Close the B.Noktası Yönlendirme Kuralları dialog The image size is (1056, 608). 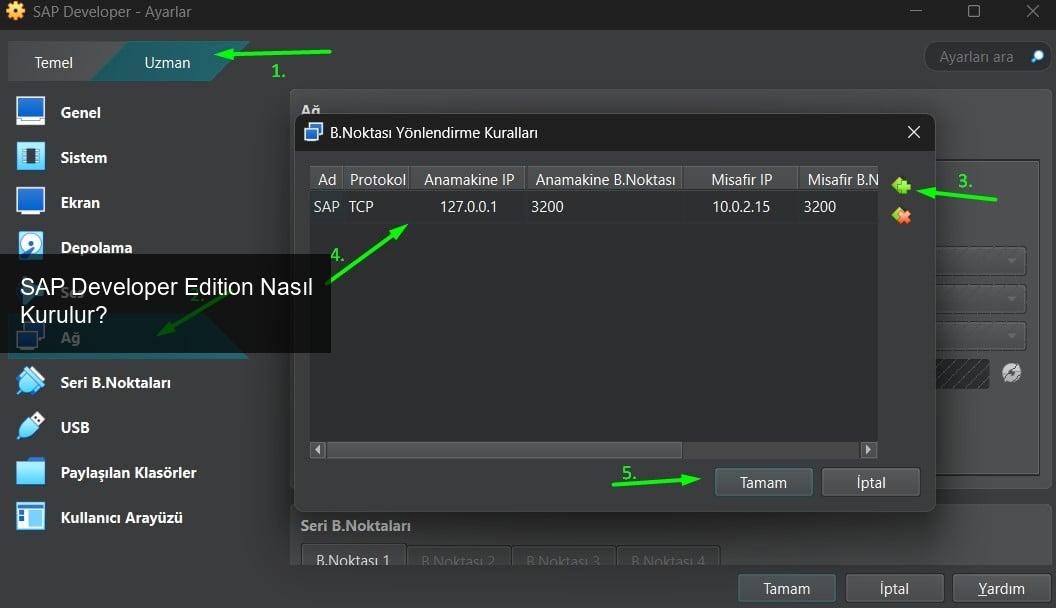click(913, 132)
